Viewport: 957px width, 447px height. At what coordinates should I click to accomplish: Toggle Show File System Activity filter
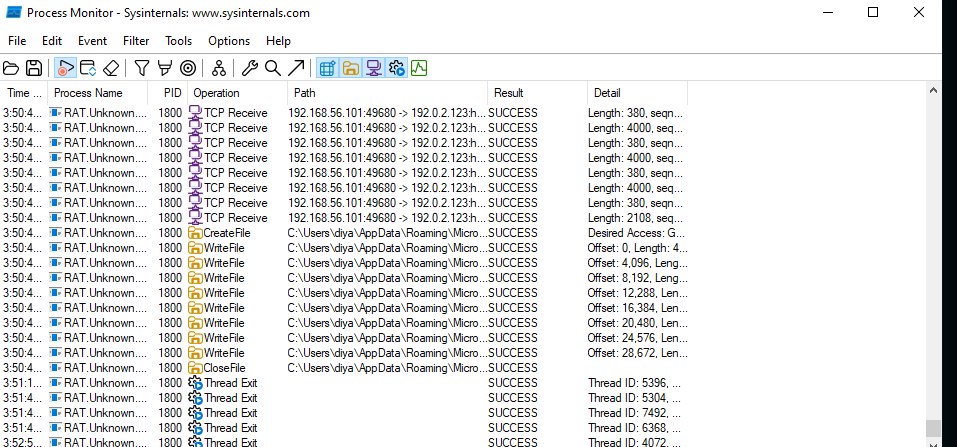(350, 68)
